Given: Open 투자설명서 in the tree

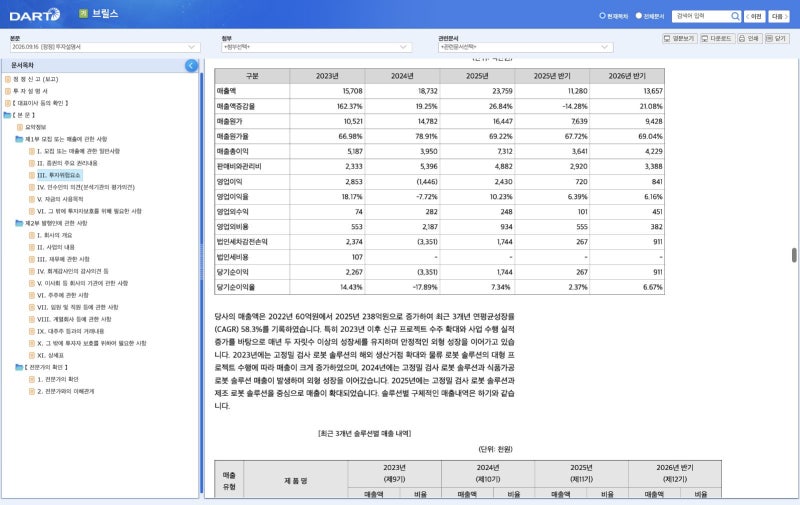Looking at the screenshot, I should 30,91.
